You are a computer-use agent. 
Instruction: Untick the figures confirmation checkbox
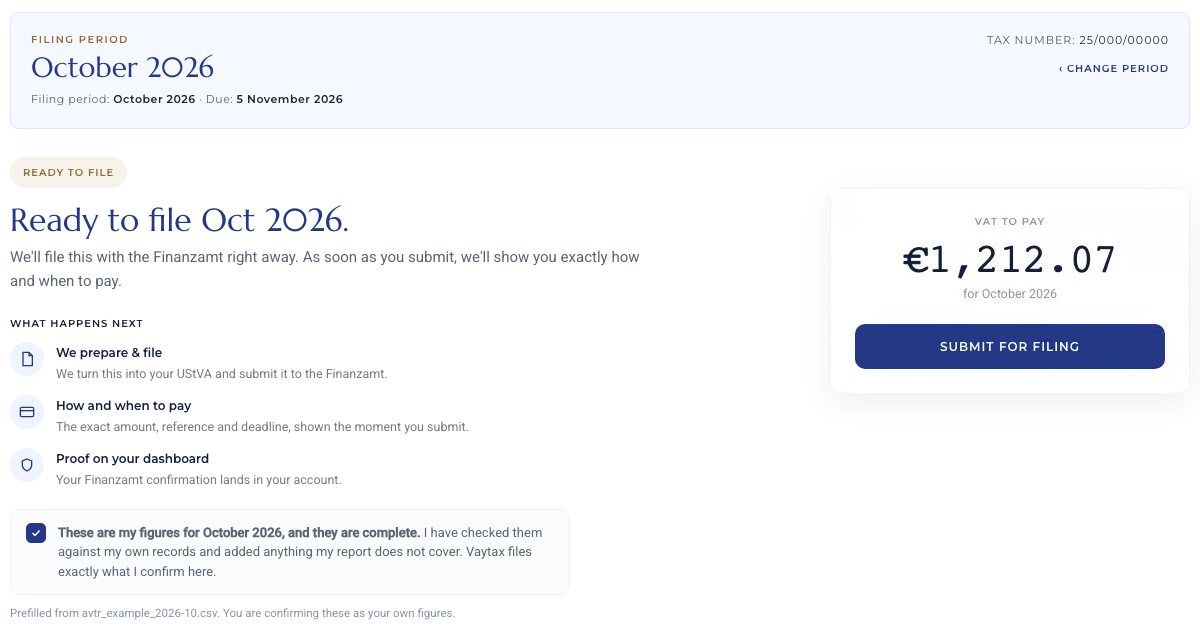36,533
